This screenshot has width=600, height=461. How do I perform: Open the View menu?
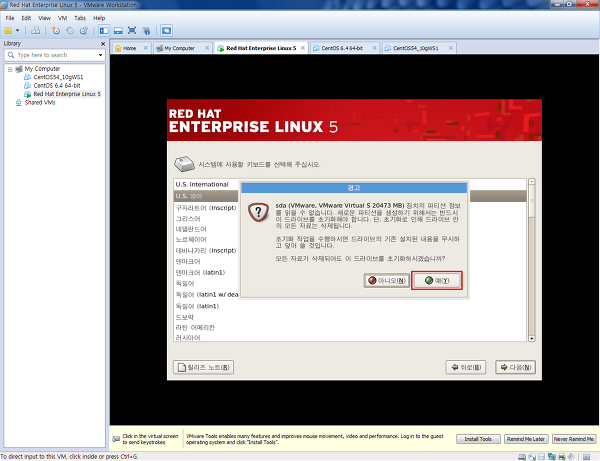coord(44,18)
